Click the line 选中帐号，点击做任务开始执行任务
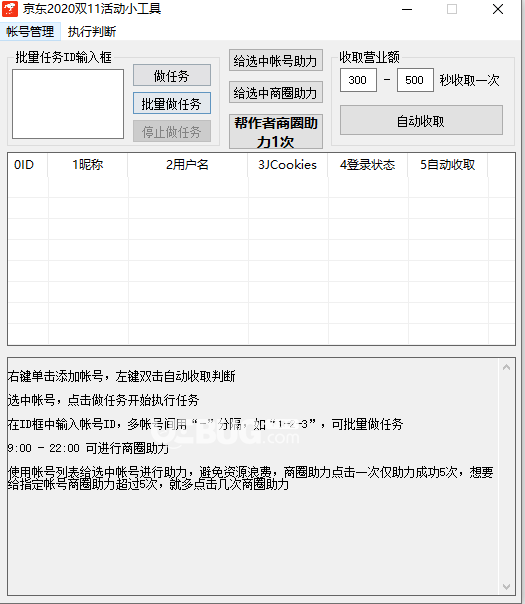 [103, 400]
